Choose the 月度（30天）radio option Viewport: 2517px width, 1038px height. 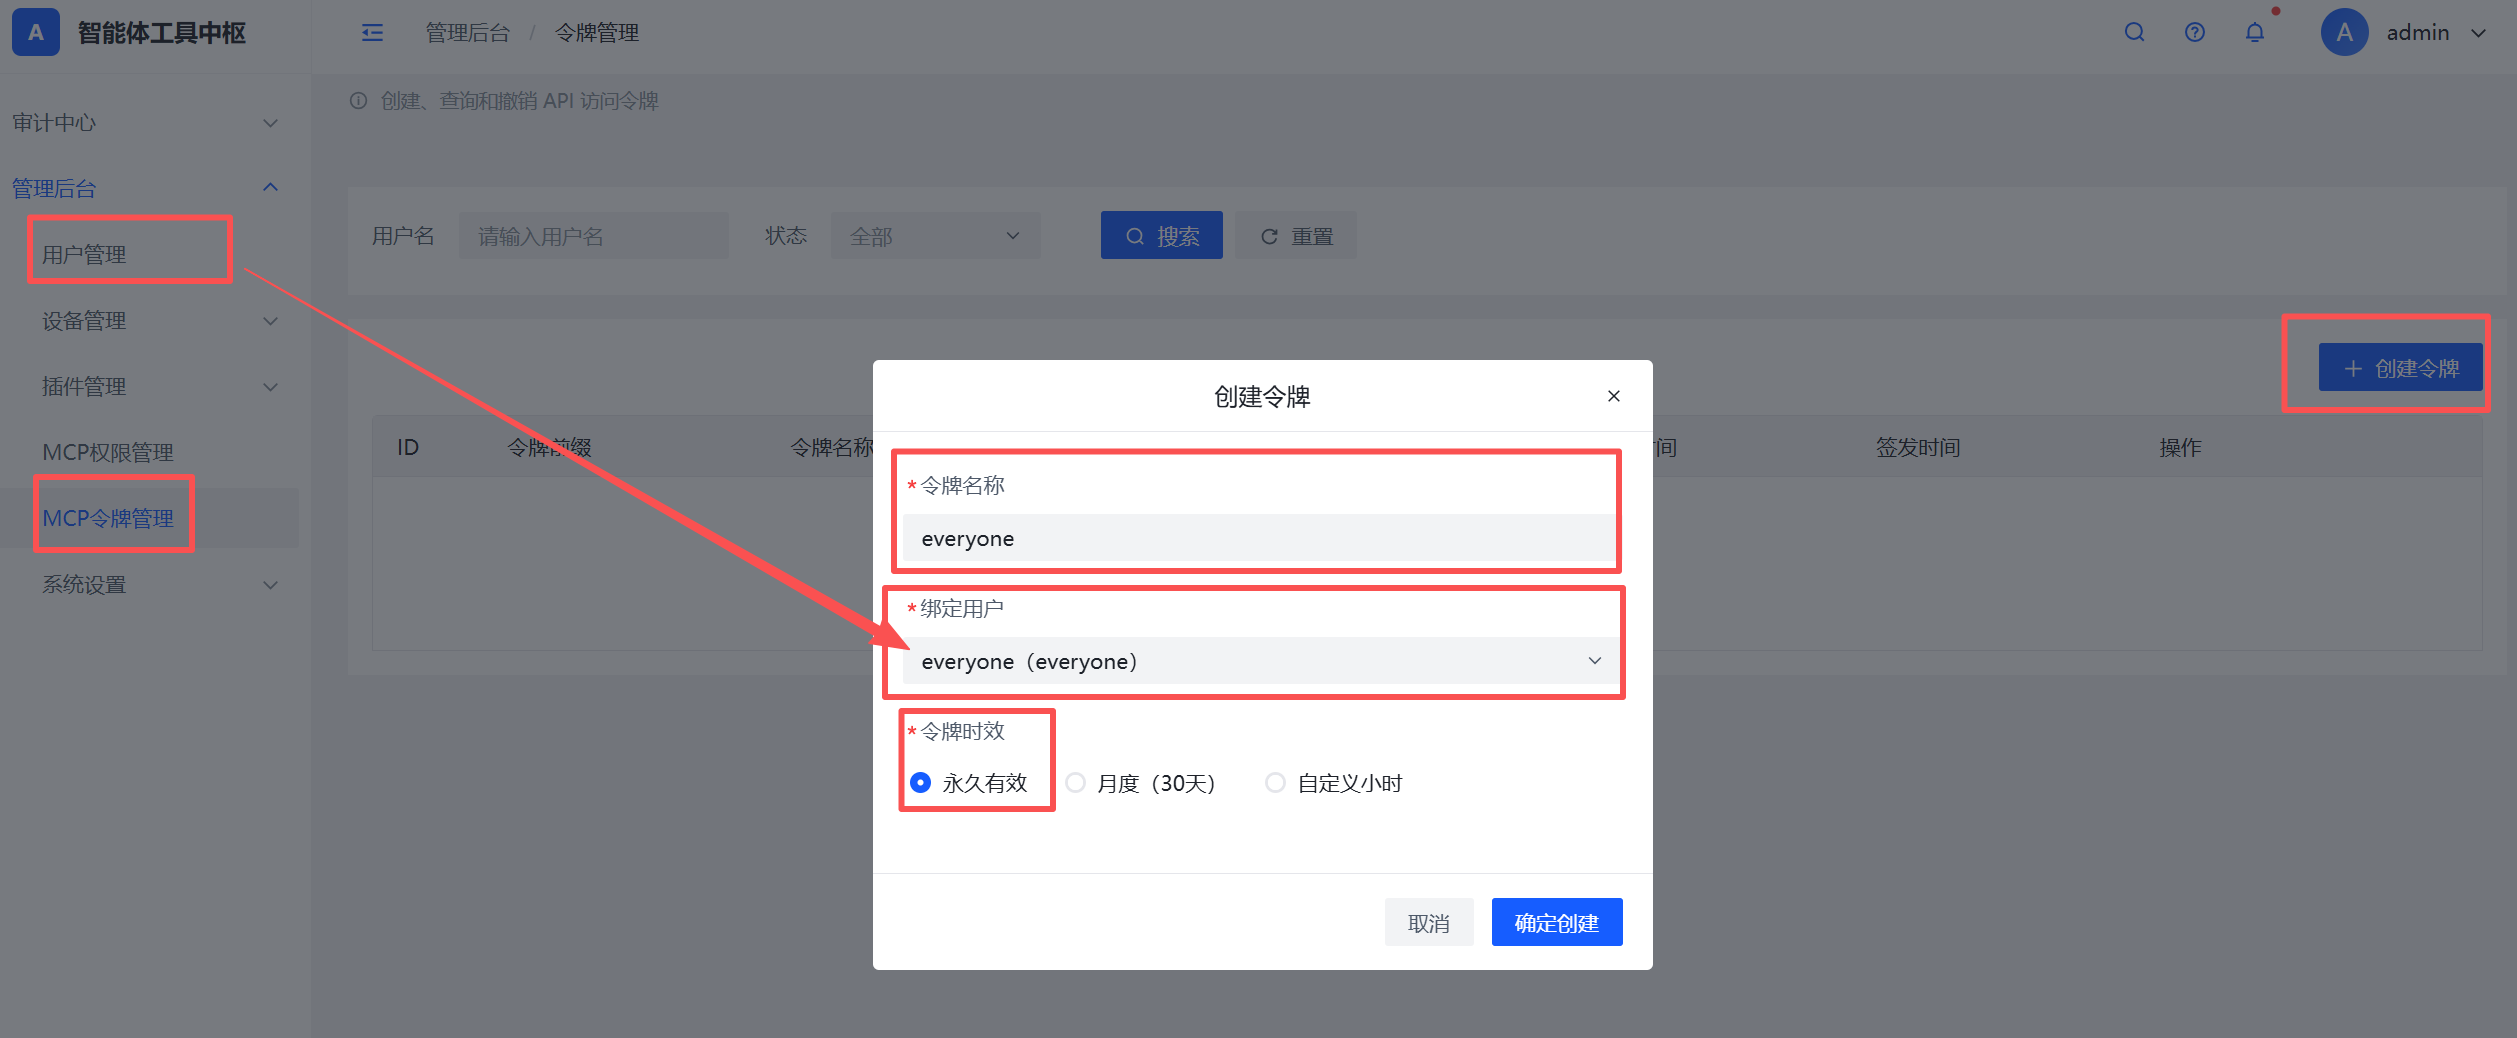pyautogui.click(x=1141, y=783)
